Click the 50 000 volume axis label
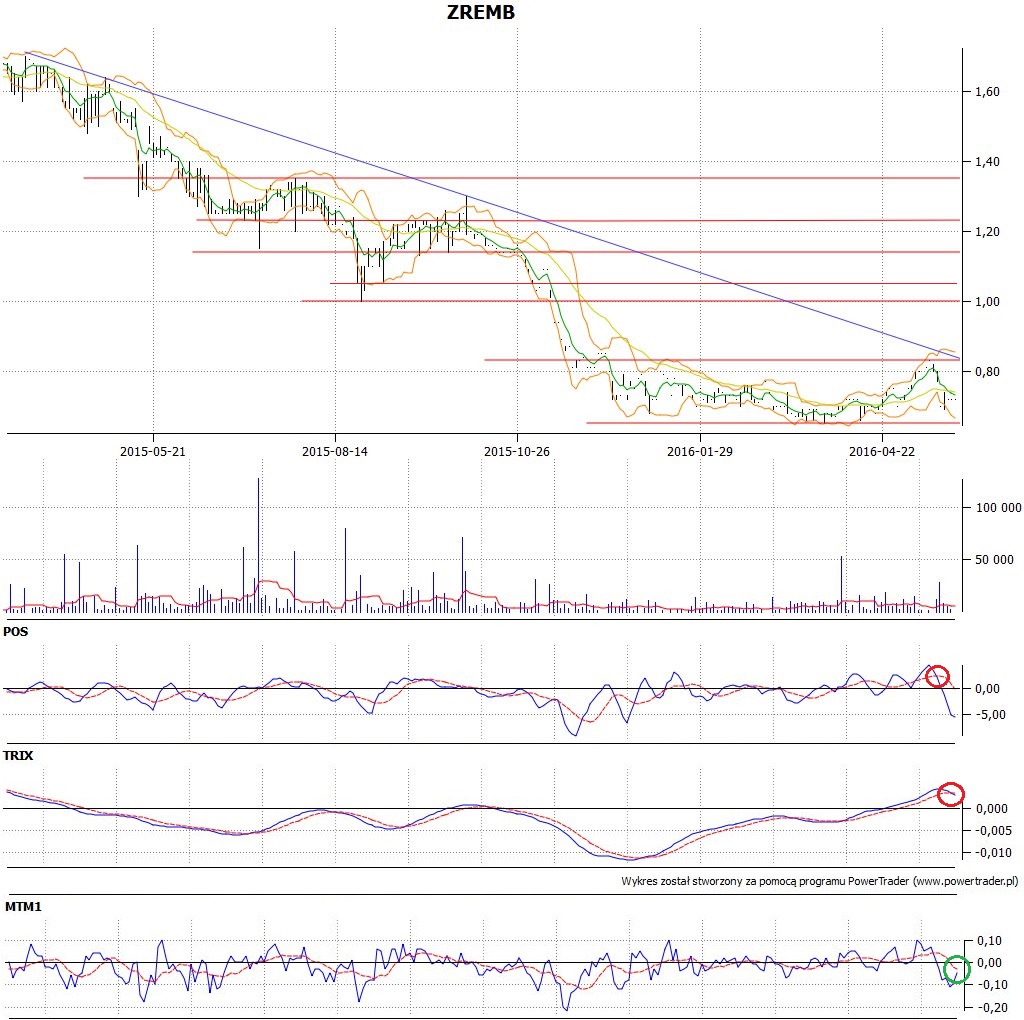Image resolution: width=1024 pixels, height=1020 pixels. point(994,560)
